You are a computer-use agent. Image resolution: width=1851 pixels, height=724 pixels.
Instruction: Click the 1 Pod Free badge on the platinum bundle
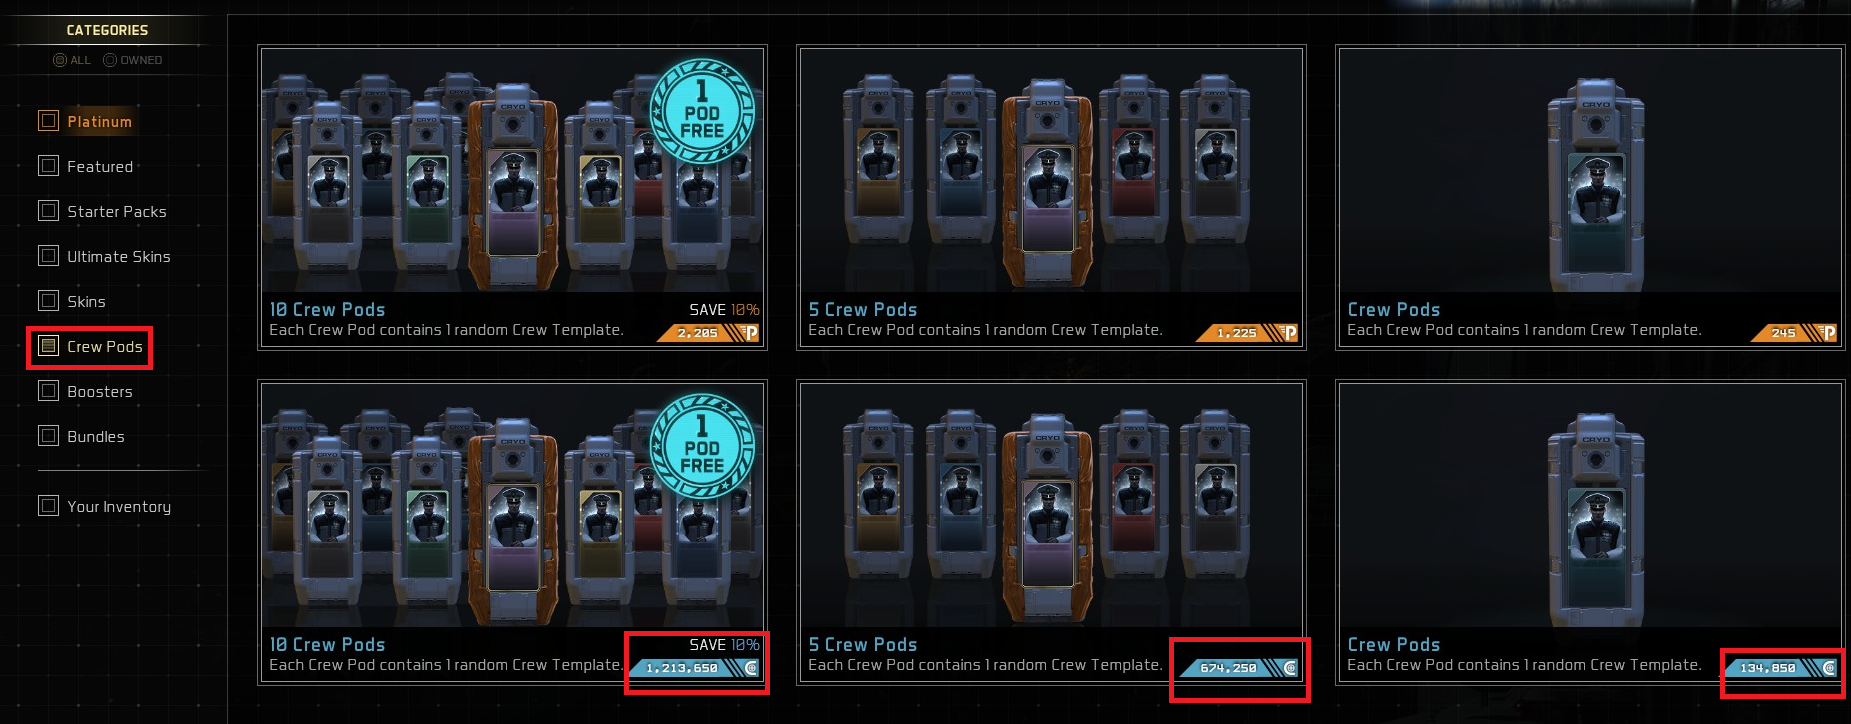point(702,111)
